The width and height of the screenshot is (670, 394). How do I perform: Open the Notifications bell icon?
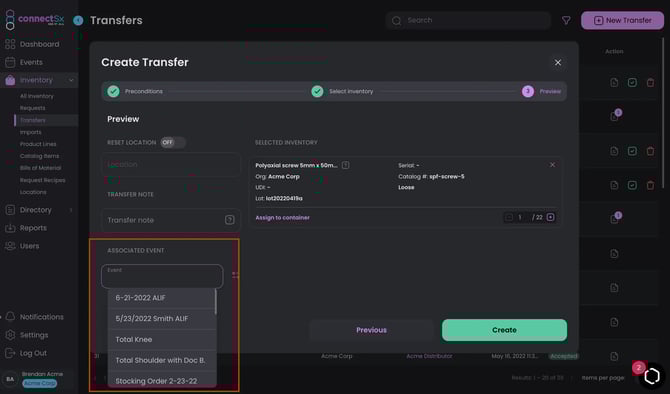click(10, 317)
